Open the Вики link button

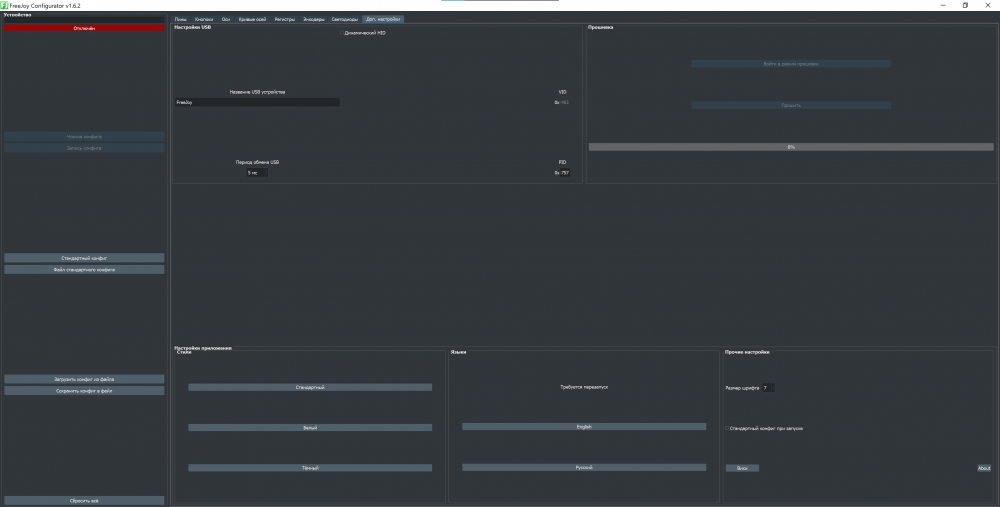pyautogui.click(x=742, y=468)
